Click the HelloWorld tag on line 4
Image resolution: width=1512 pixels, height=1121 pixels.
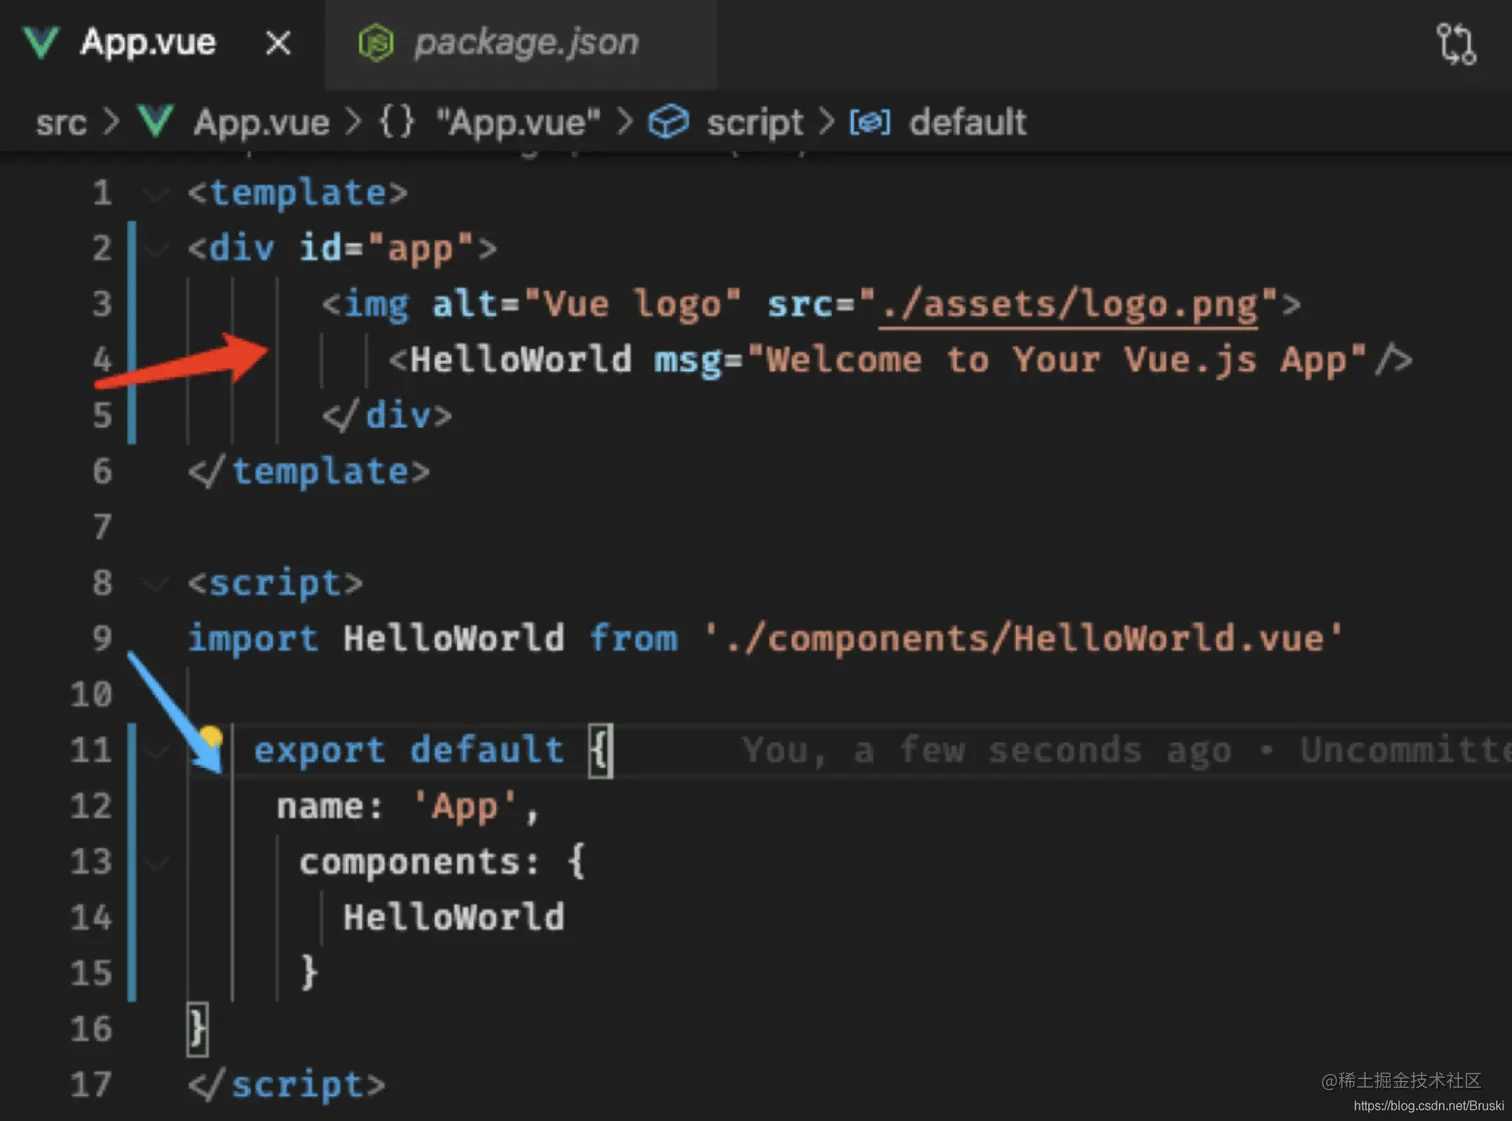pos(521,360)
